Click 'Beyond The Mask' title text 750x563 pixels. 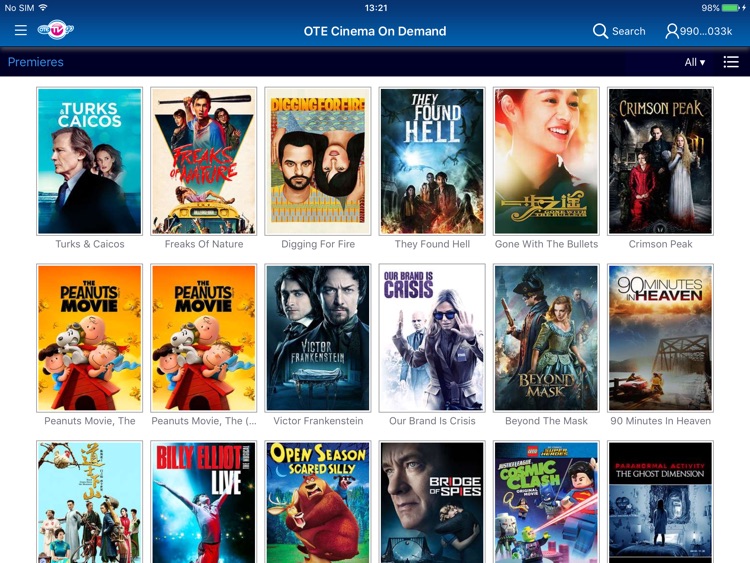click(x=546, y=421)
